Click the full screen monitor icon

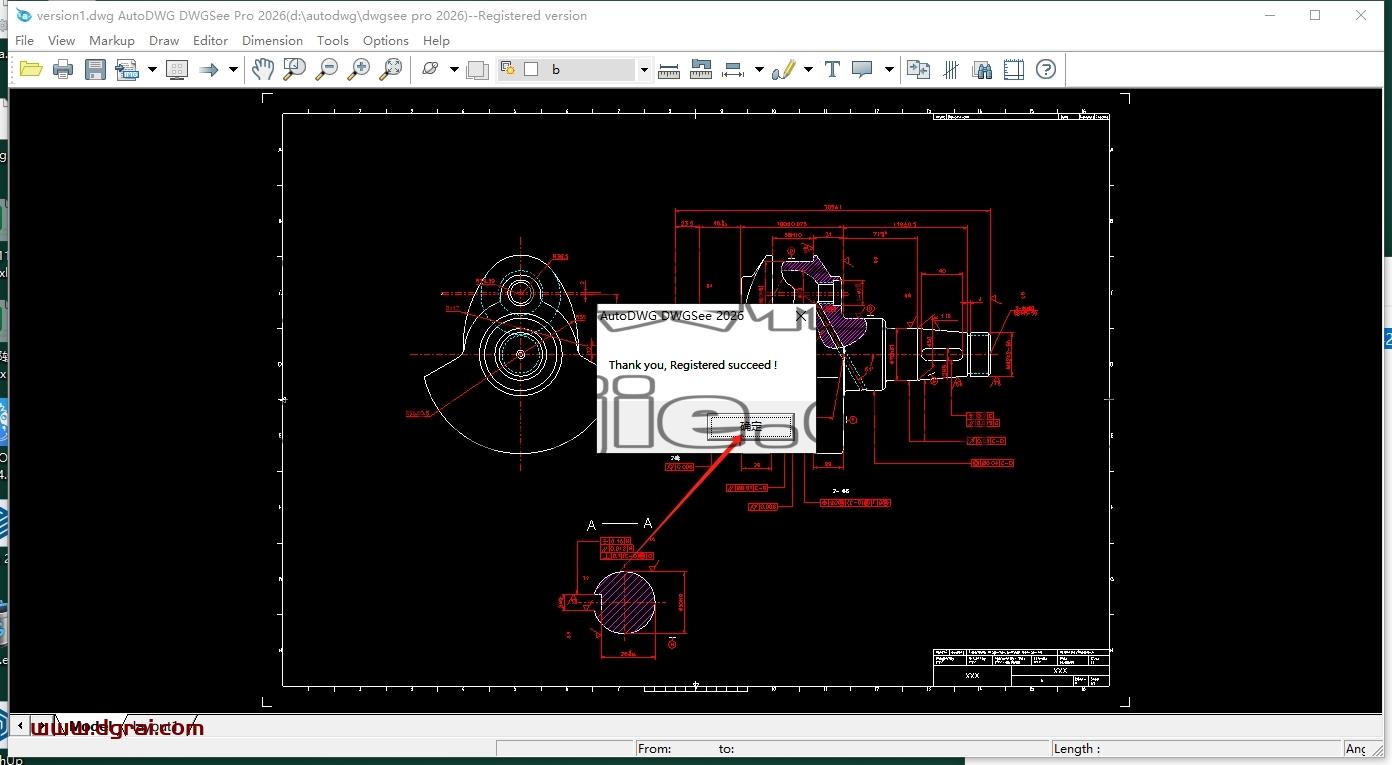(177, 69)
